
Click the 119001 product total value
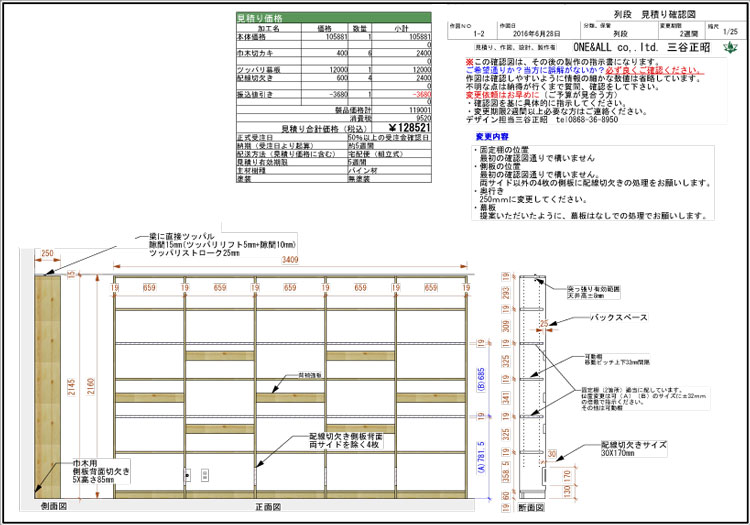tap(420, 110)
